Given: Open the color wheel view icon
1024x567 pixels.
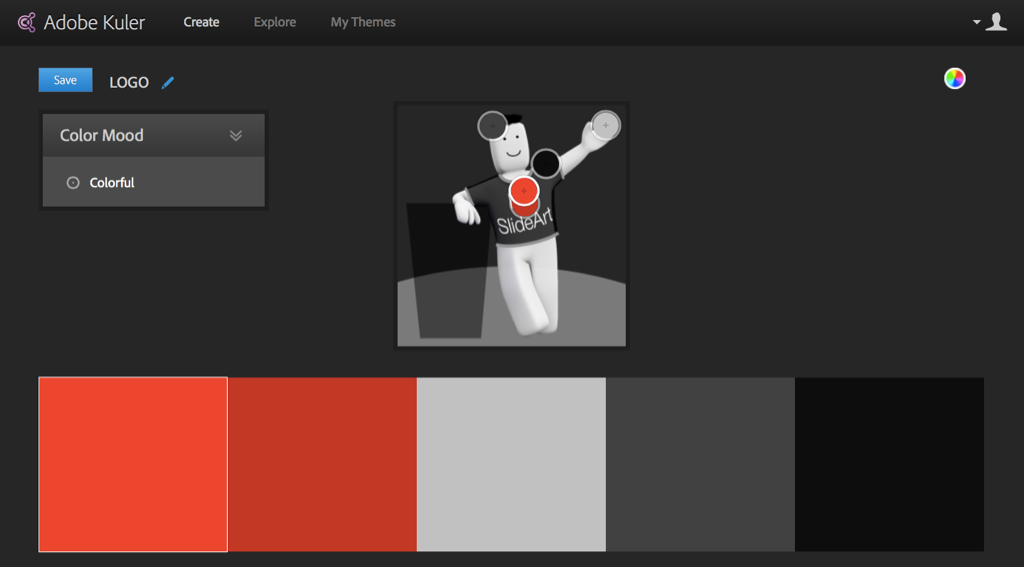Looking at the screenshot, I should [x=954, y=78].
